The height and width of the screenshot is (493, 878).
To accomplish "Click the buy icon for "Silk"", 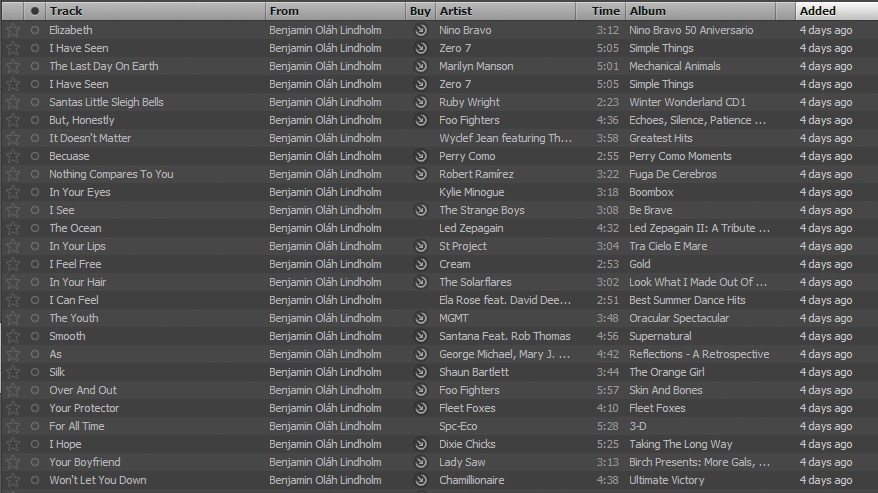I will [x=421, y=372].
